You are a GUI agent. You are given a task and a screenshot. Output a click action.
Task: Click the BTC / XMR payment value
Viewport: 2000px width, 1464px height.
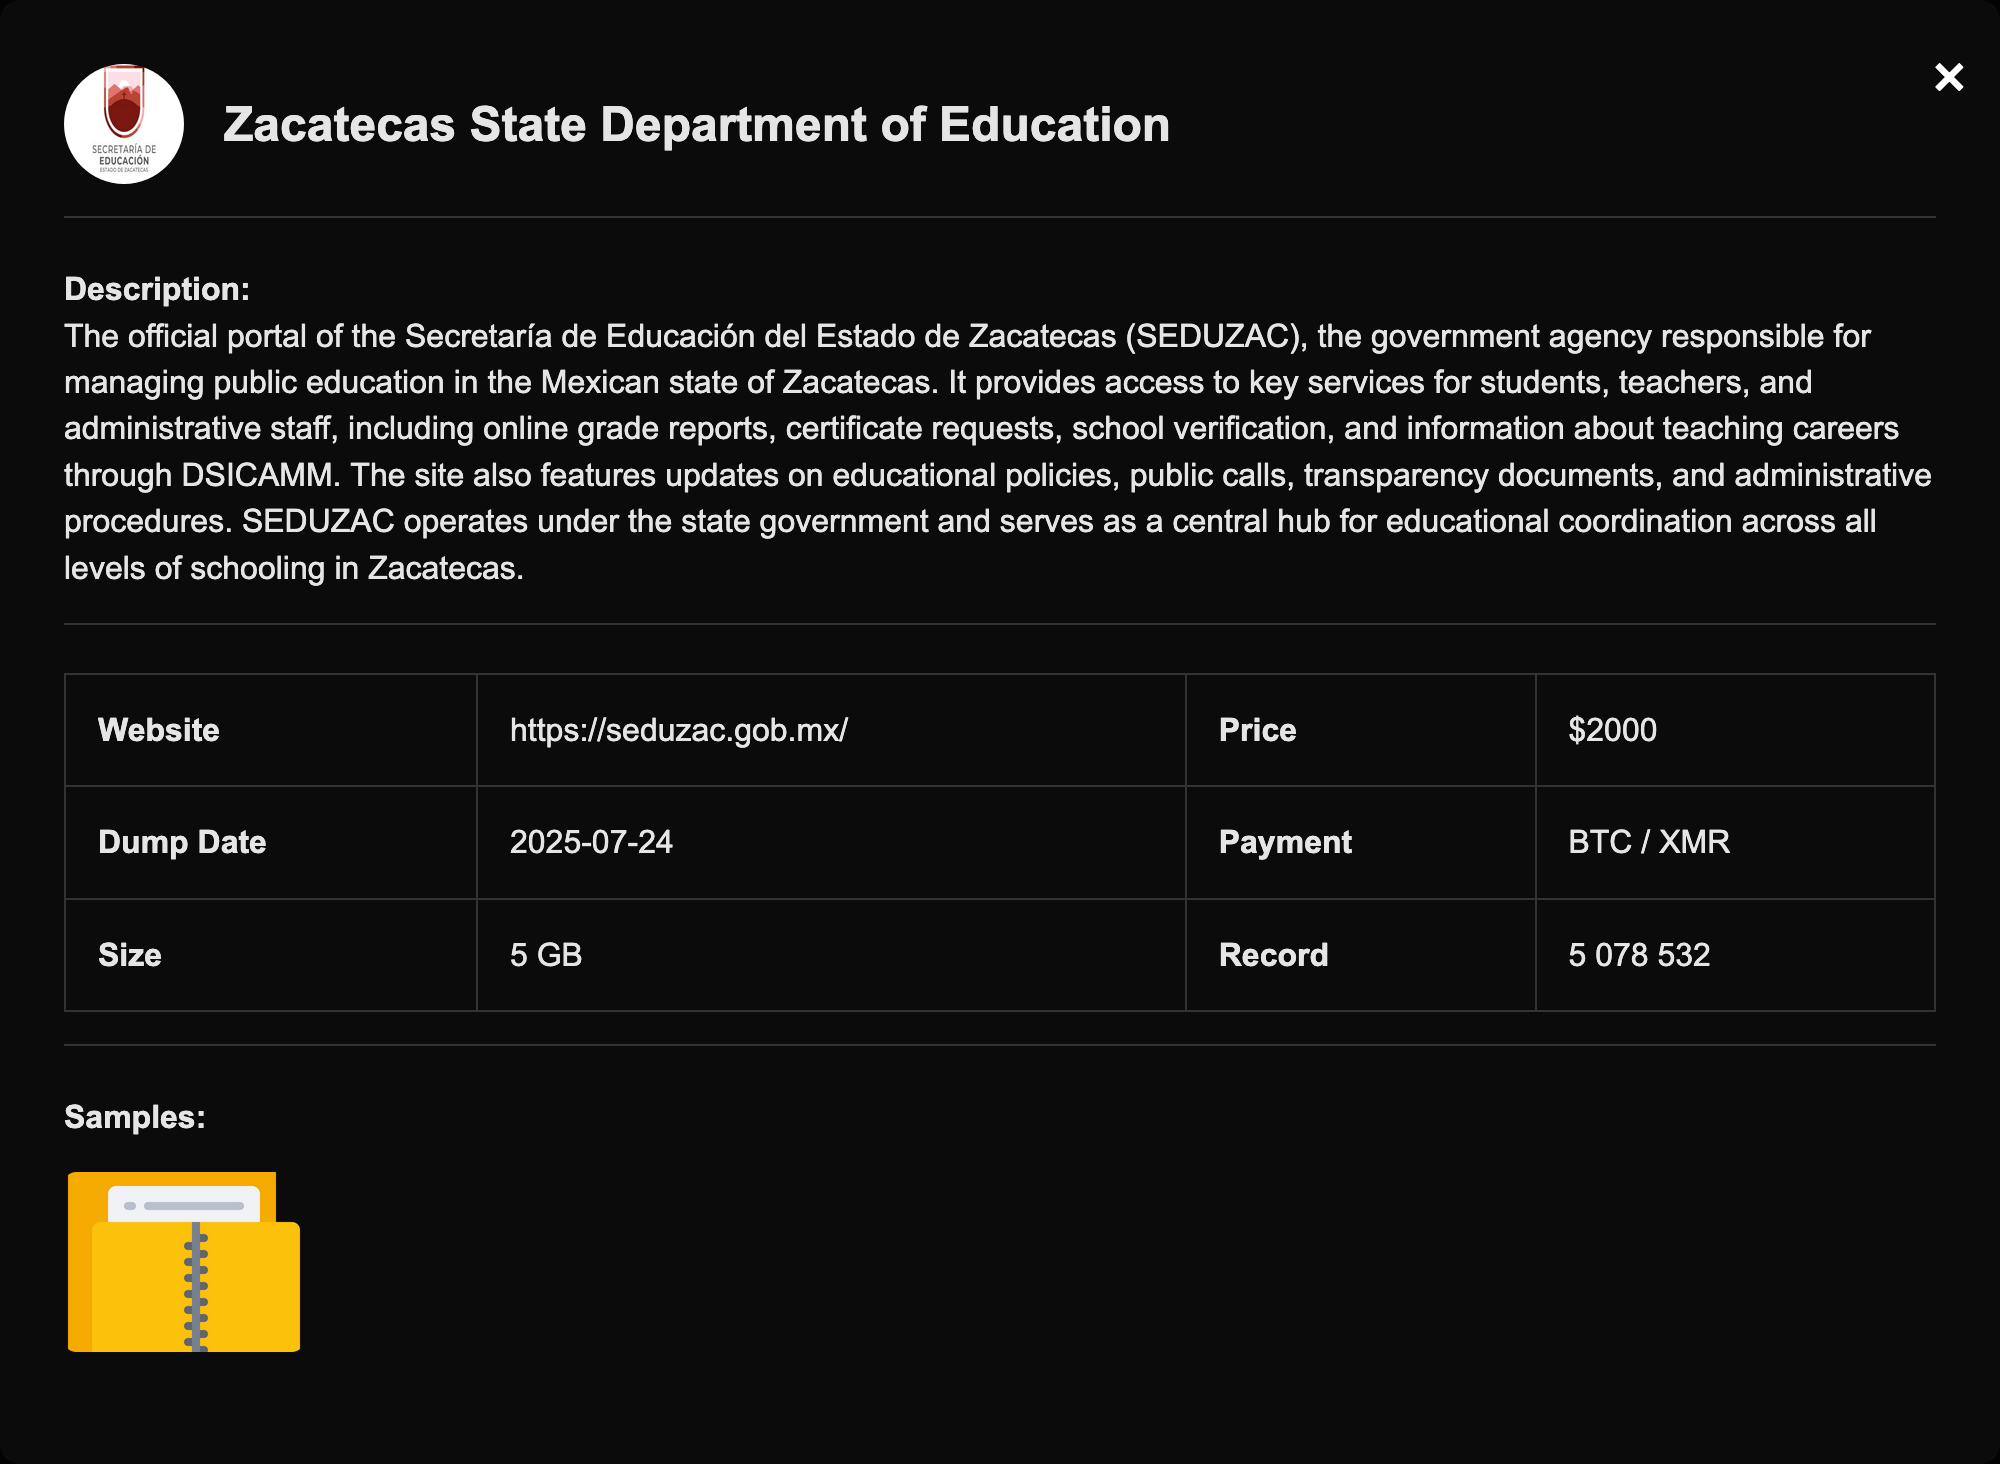point(1648,842)
